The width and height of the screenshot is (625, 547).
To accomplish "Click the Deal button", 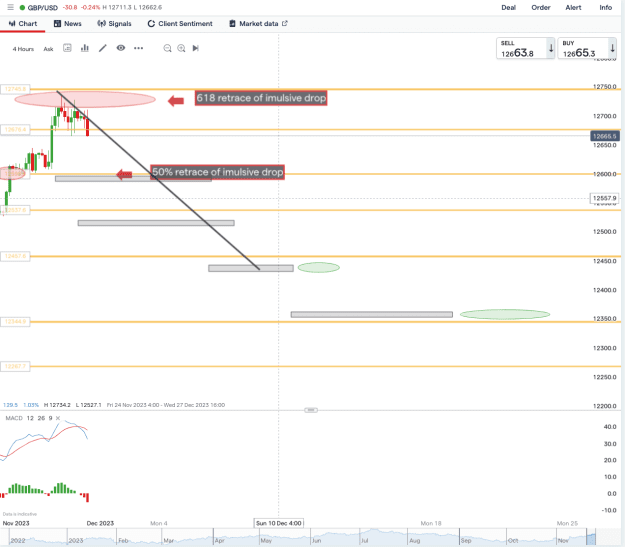I will [x=509, y=8].
